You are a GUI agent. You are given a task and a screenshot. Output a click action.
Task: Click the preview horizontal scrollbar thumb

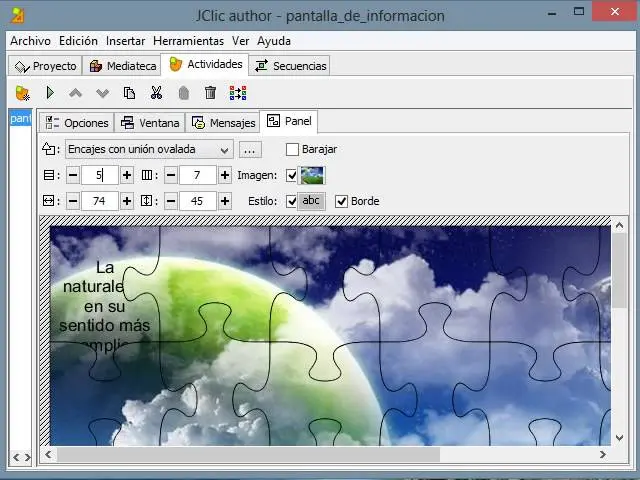pyautogui.click(x=248, y=454)
